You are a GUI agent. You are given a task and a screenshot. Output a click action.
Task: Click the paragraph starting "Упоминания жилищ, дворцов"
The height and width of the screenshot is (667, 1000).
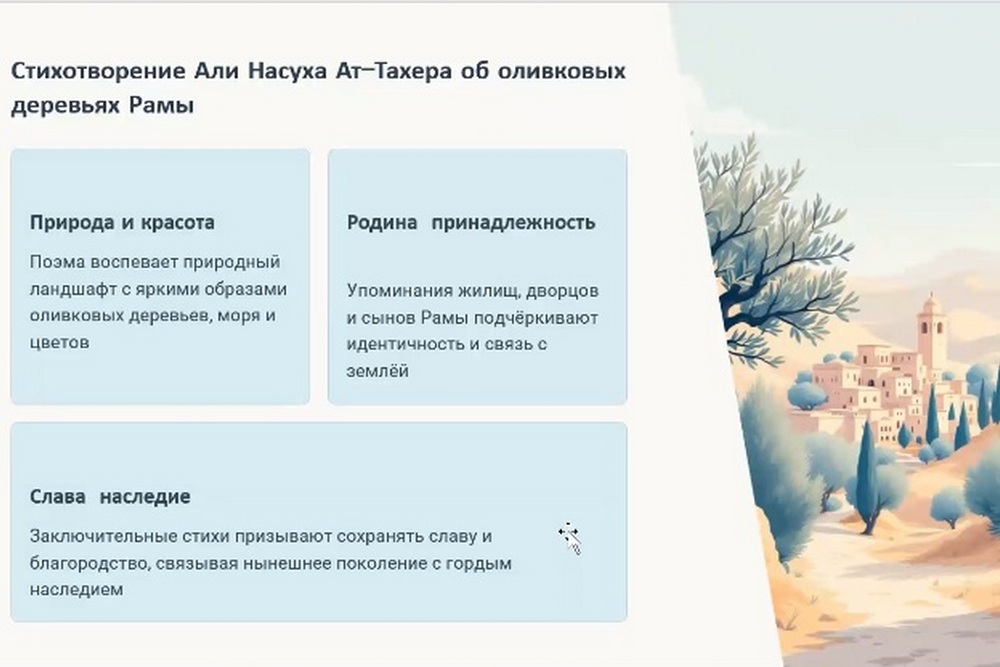click(x=472, y=331)
